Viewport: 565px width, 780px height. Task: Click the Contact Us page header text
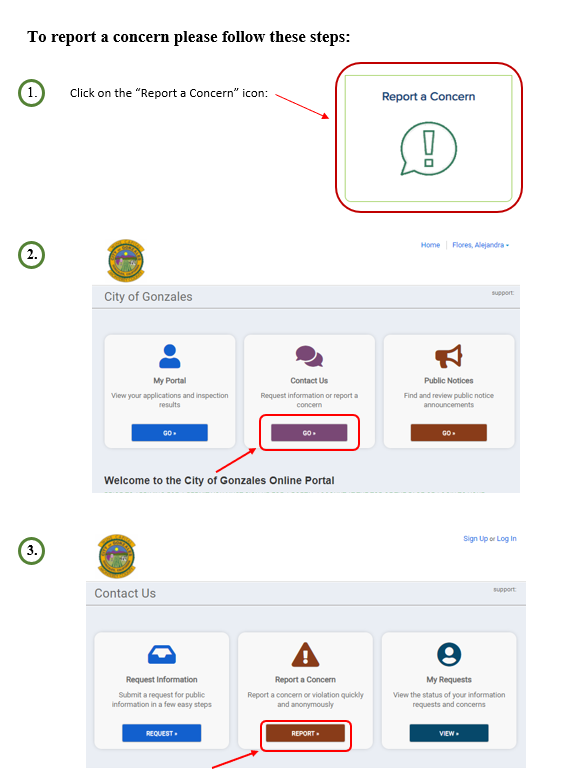125,593
